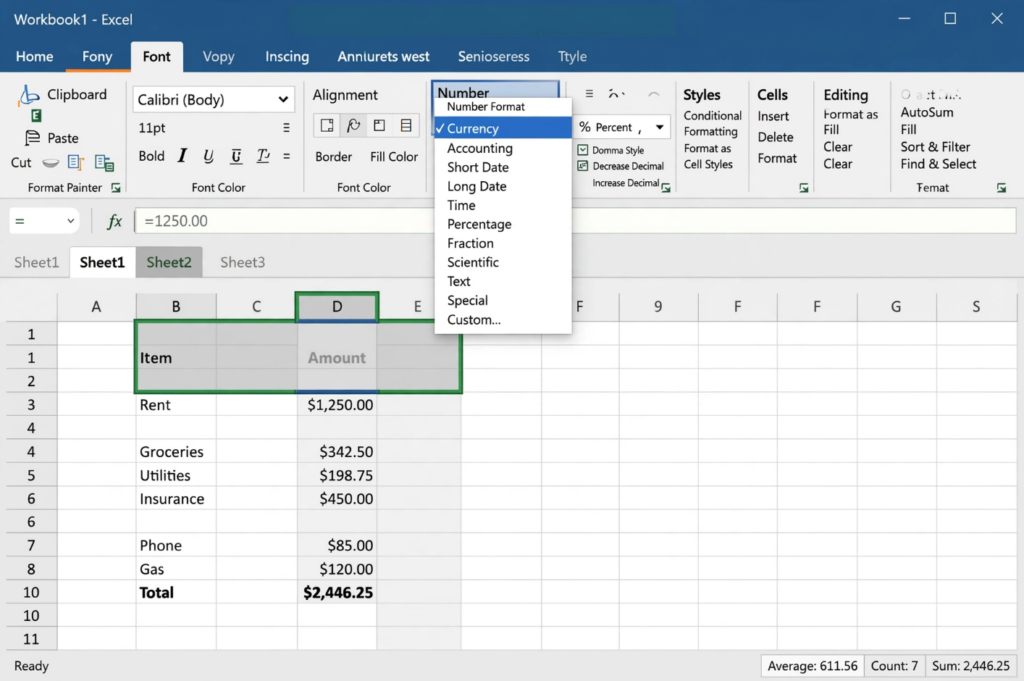Click the bowl-shaped icon beside Cut

[50, 163]
